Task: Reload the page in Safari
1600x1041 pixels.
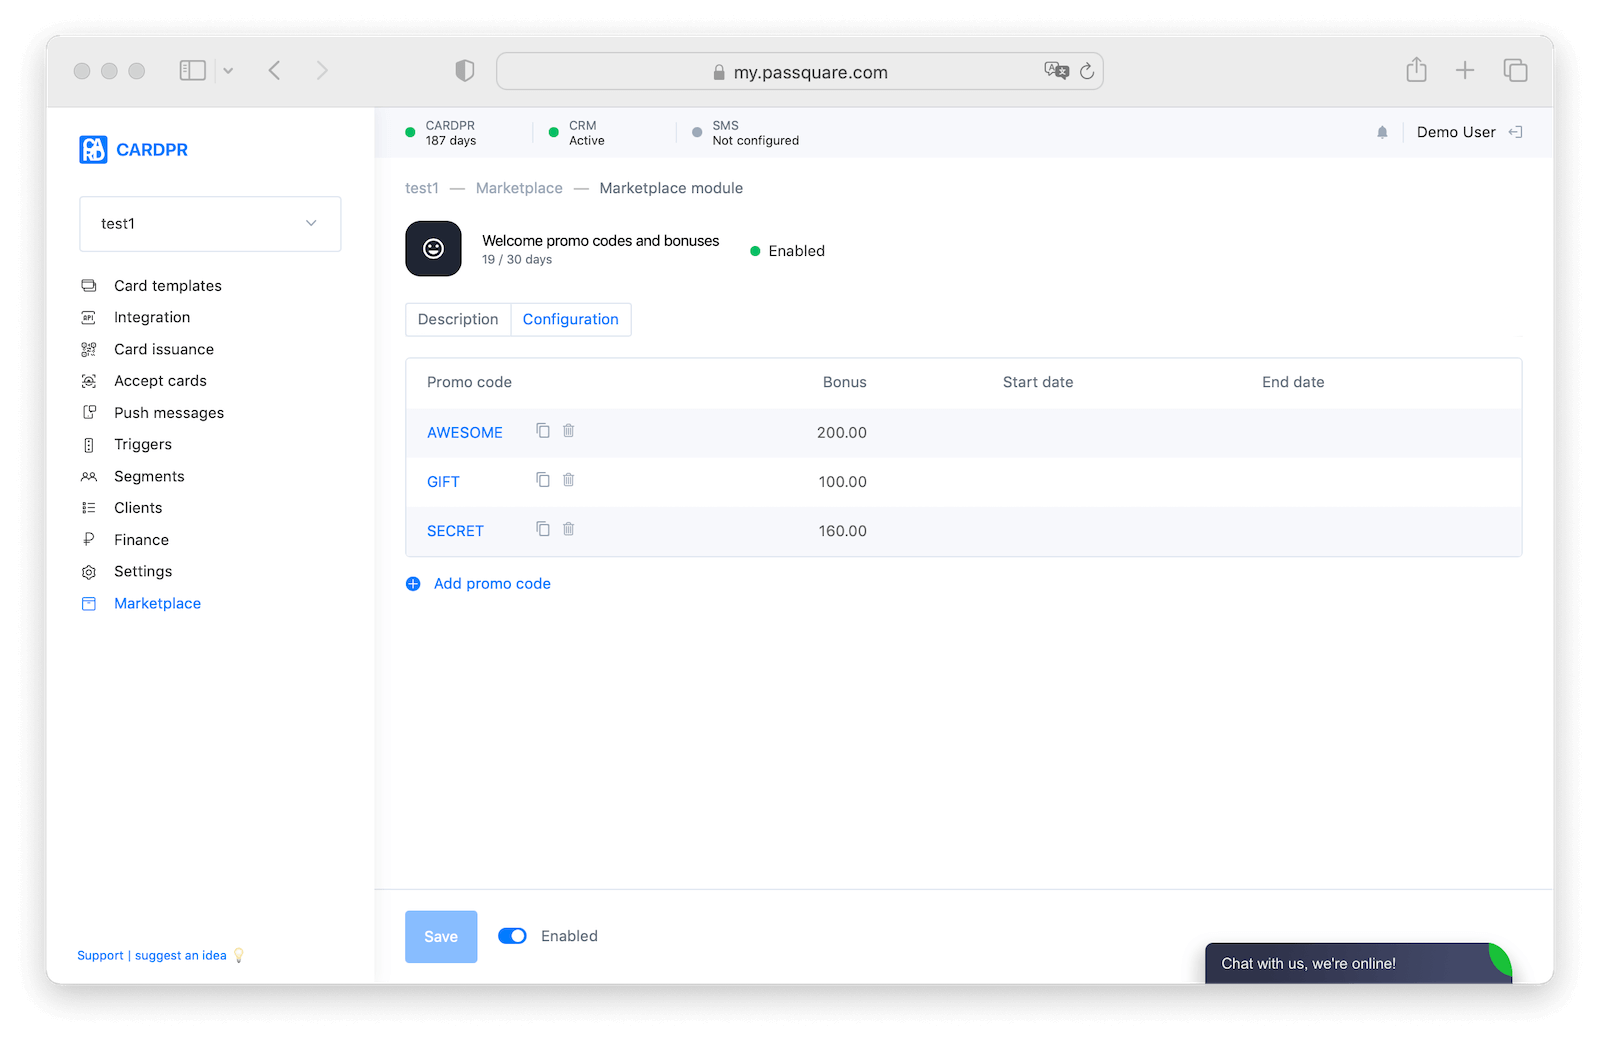Action: 1087,71
